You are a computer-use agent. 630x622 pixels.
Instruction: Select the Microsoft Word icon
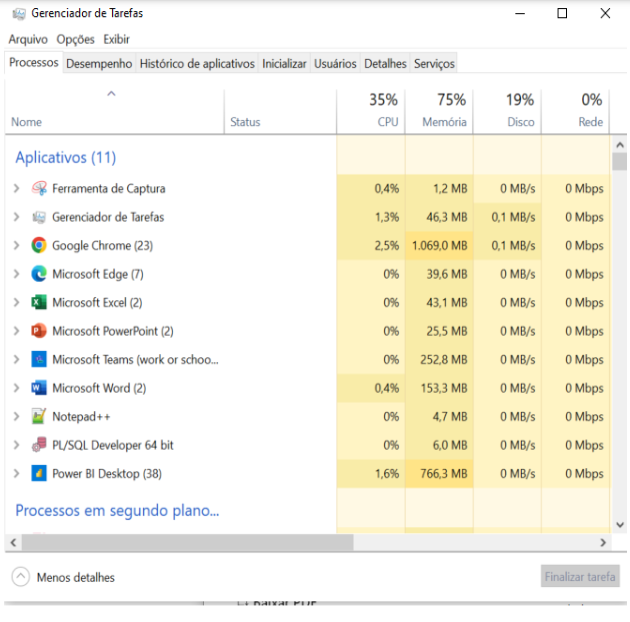point(39,388)
